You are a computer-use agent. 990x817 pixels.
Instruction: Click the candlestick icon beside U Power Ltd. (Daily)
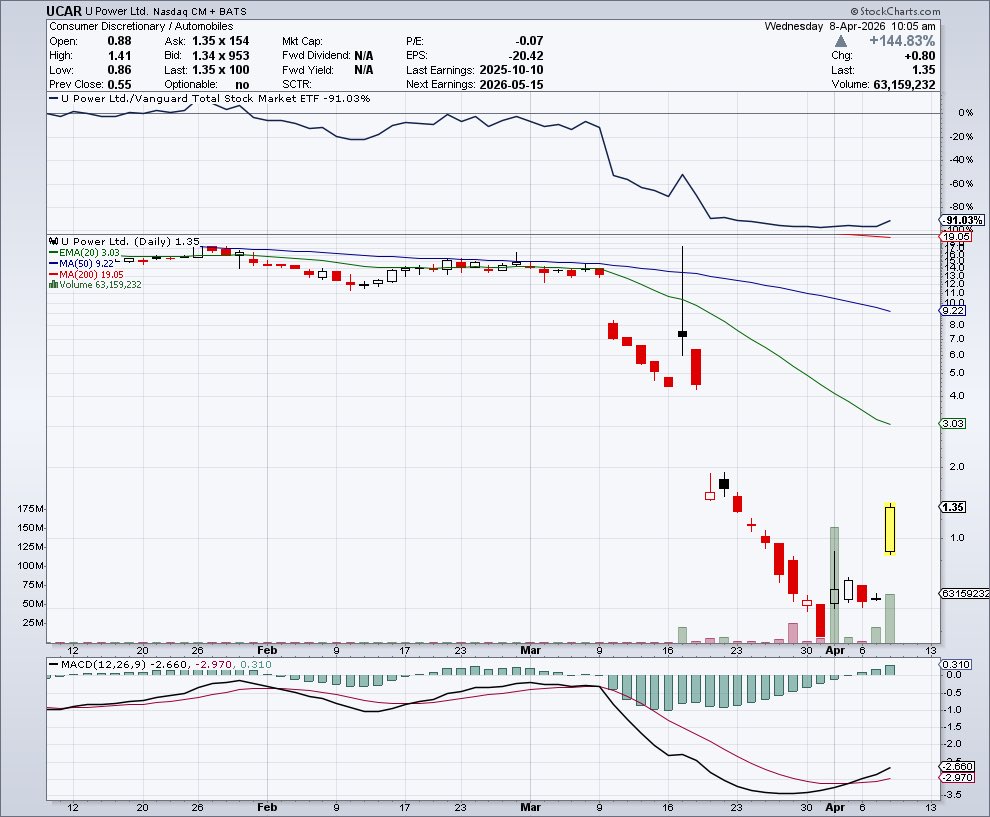(54, 241)
